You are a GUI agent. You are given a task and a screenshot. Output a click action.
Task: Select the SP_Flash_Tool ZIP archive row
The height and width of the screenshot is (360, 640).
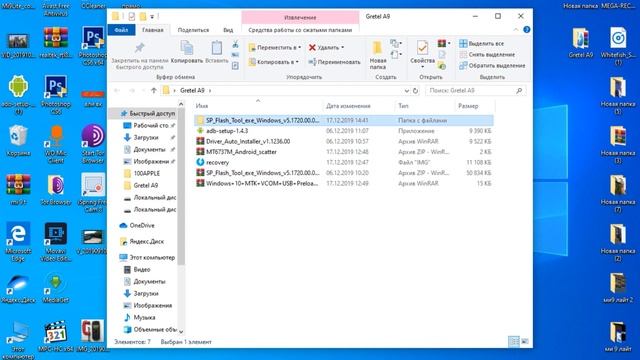click(343, 173)
